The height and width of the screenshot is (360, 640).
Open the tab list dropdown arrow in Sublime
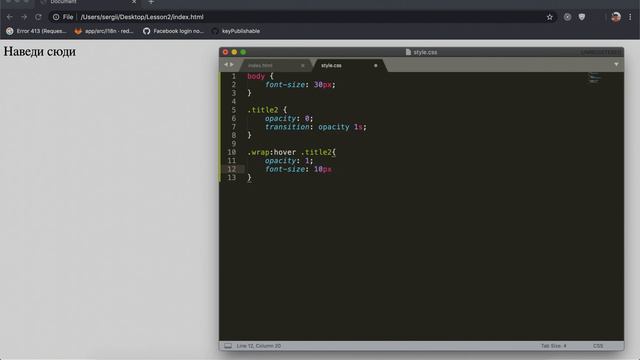coord(616,64)
